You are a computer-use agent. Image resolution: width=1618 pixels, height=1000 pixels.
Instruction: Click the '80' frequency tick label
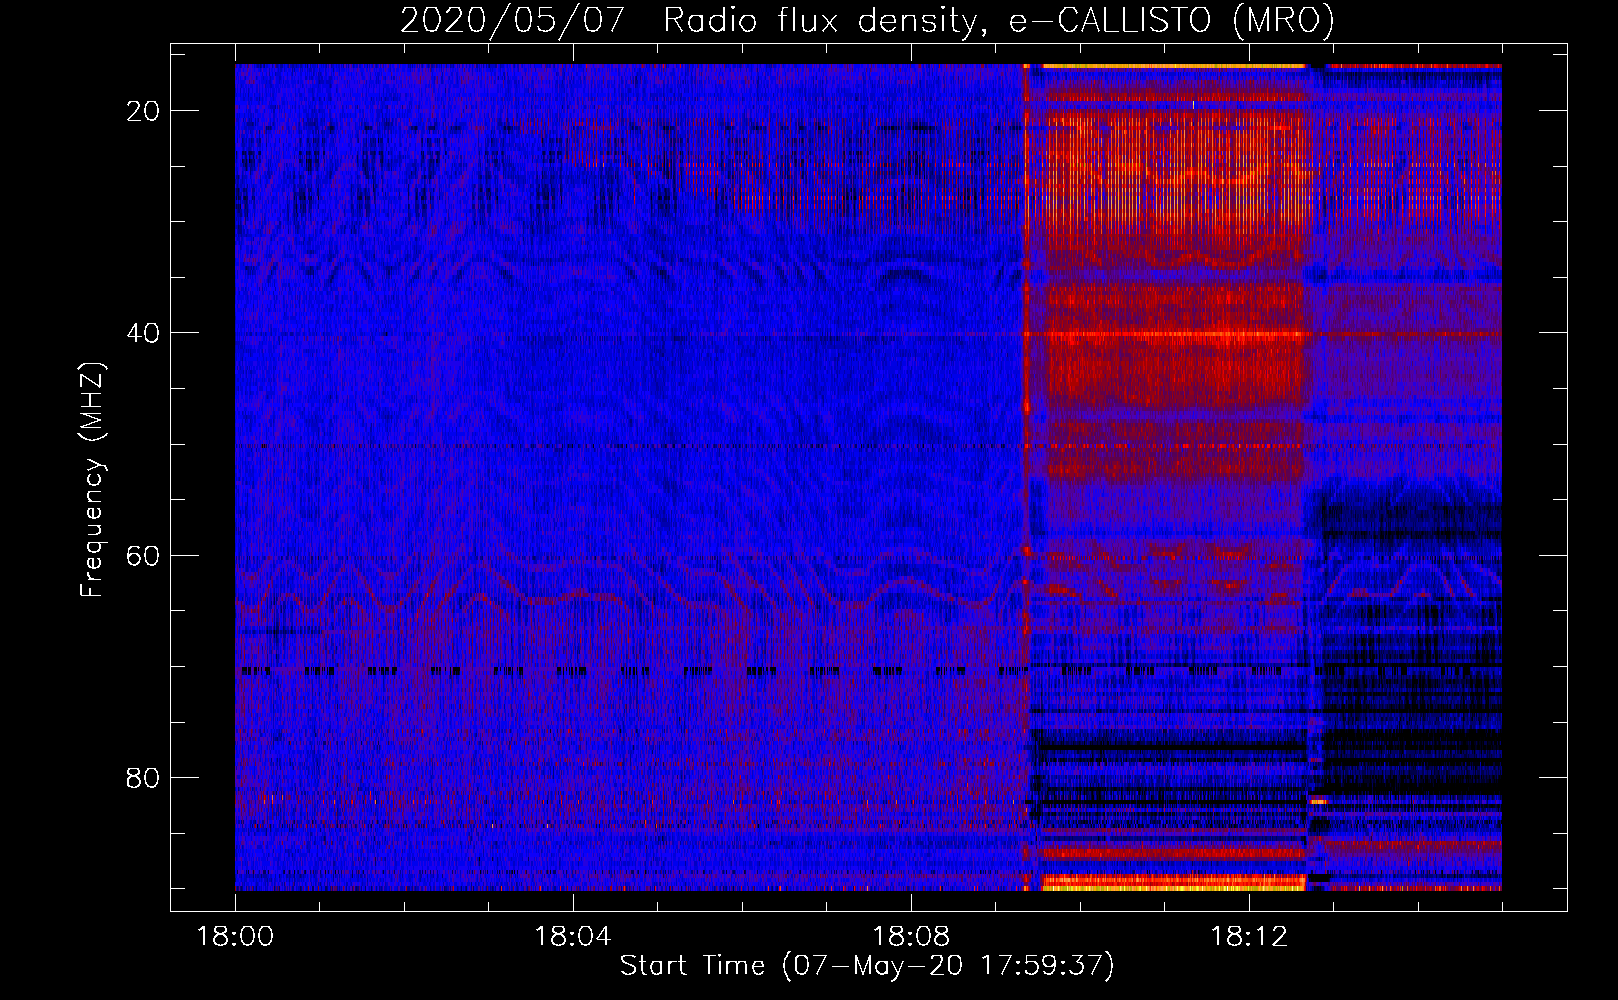click(144, 777)
